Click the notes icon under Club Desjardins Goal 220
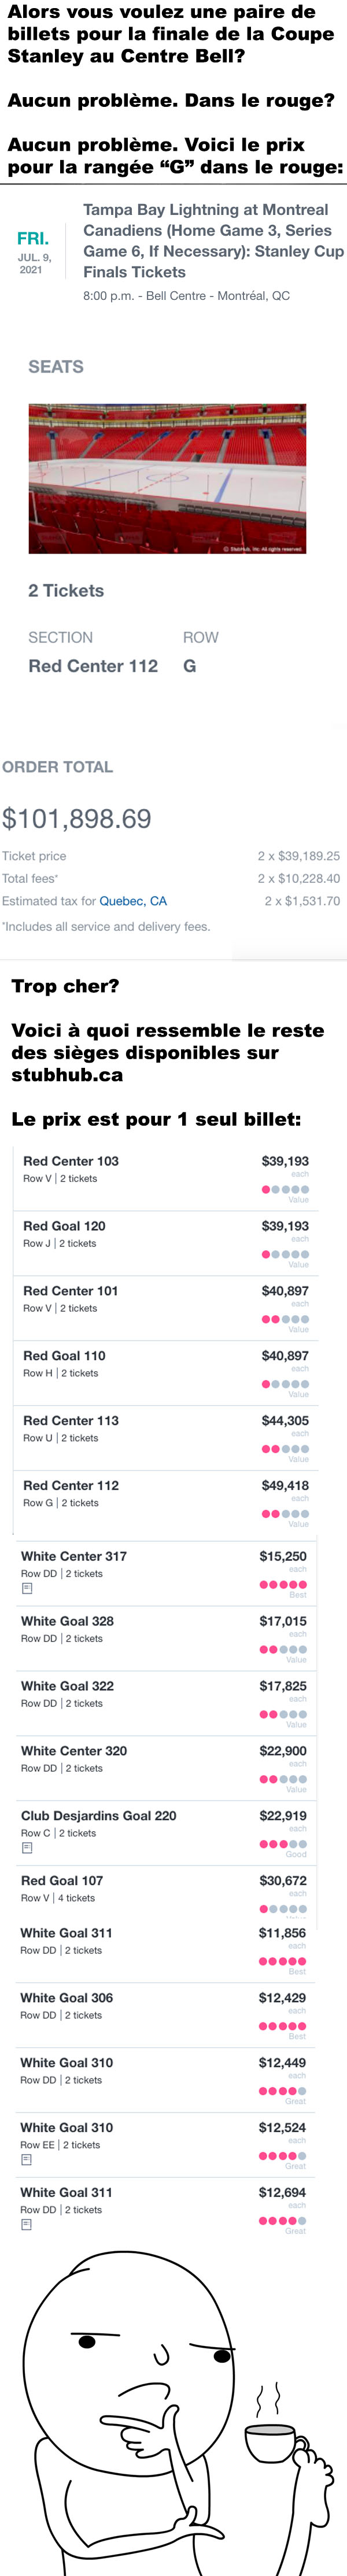The height and width of the screenshot is (2576, 347). coord(27,1848)
